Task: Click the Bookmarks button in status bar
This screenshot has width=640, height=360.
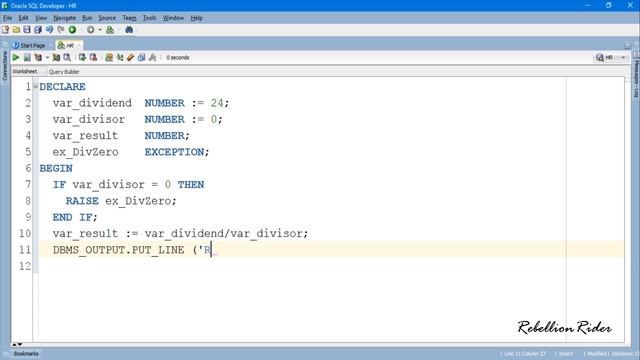Action: point(26,353)
